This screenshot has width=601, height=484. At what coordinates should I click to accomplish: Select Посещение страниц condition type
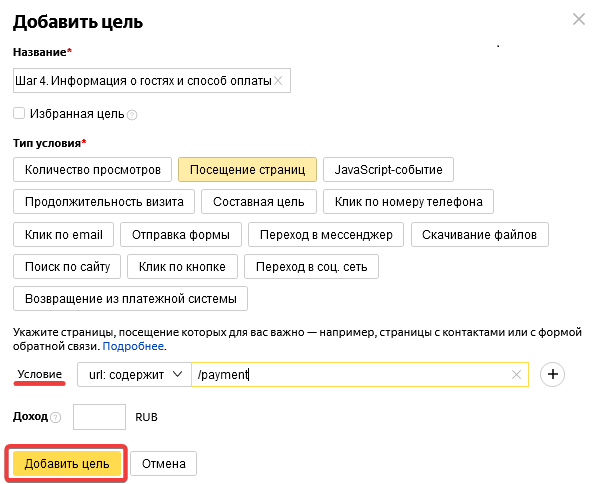(x=247, y=169)
